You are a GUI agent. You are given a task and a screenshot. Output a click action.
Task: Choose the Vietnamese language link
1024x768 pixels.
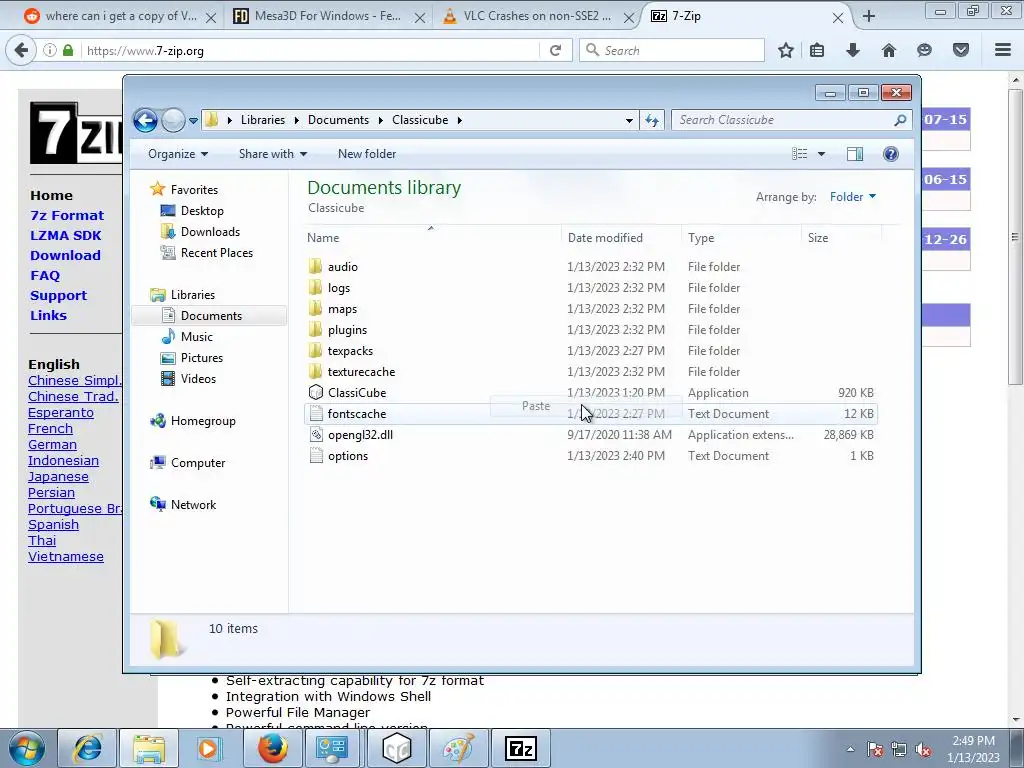click(x=65, y=557)
